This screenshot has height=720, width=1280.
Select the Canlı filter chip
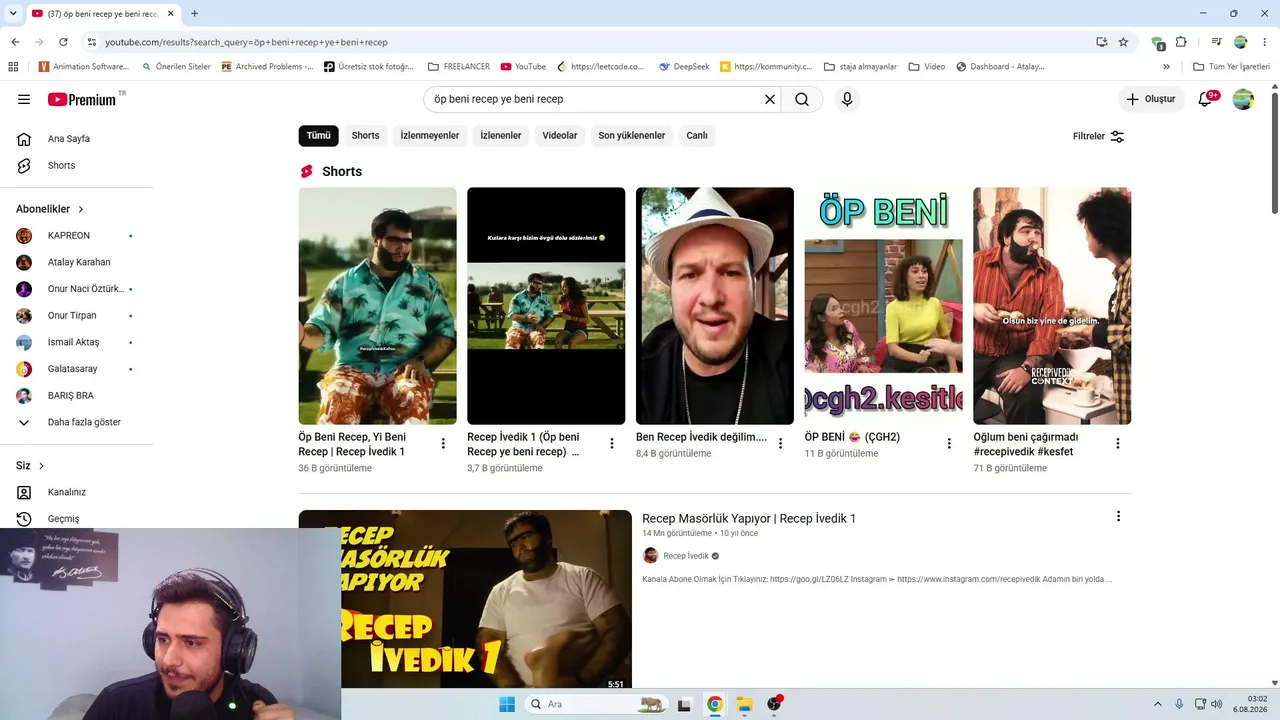click(x=697, y=136)
